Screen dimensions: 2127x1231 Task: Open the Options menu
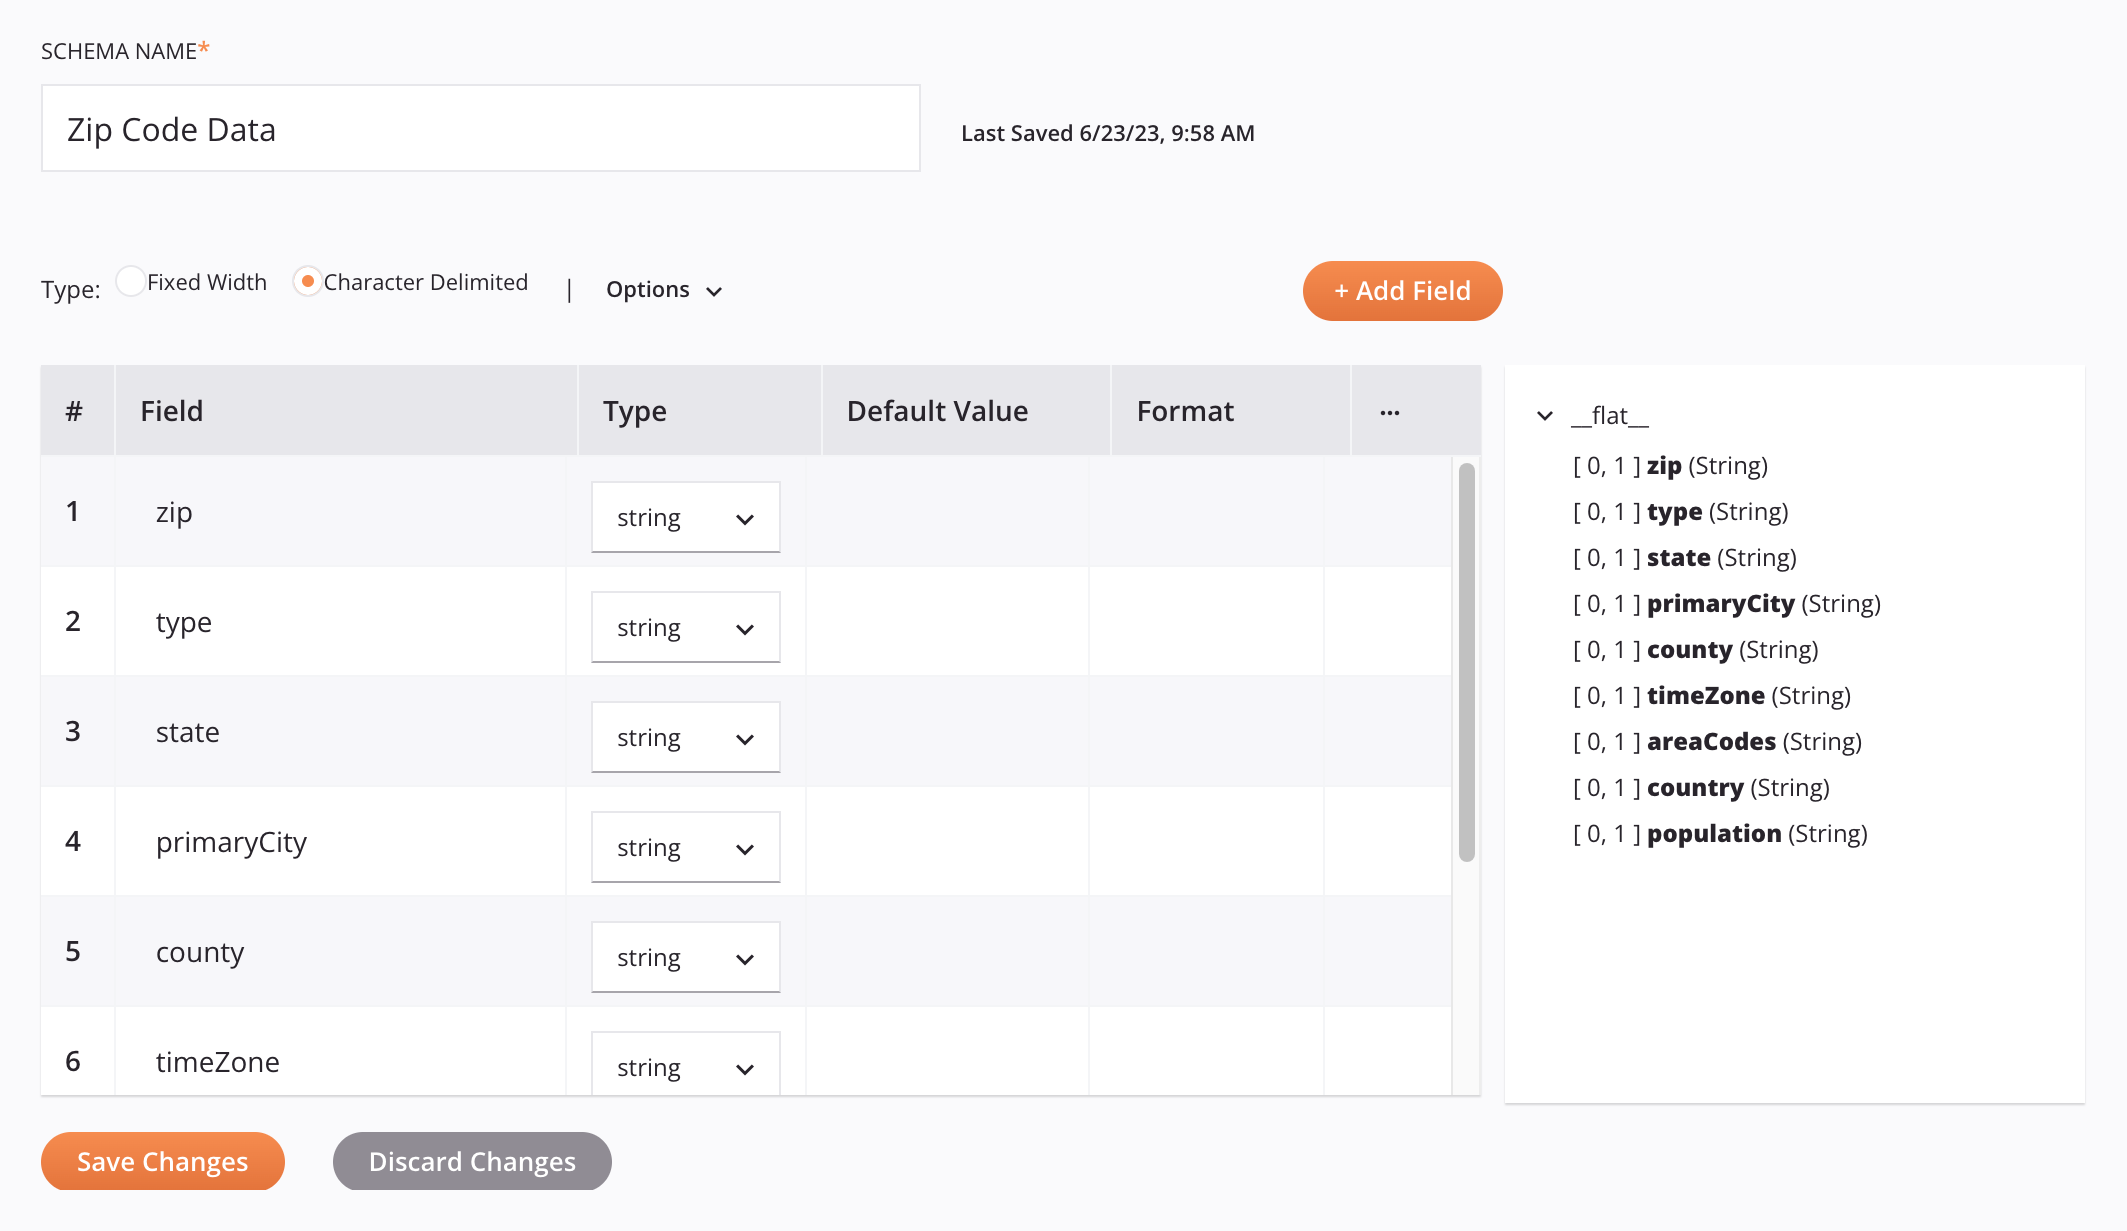(665, 290)
